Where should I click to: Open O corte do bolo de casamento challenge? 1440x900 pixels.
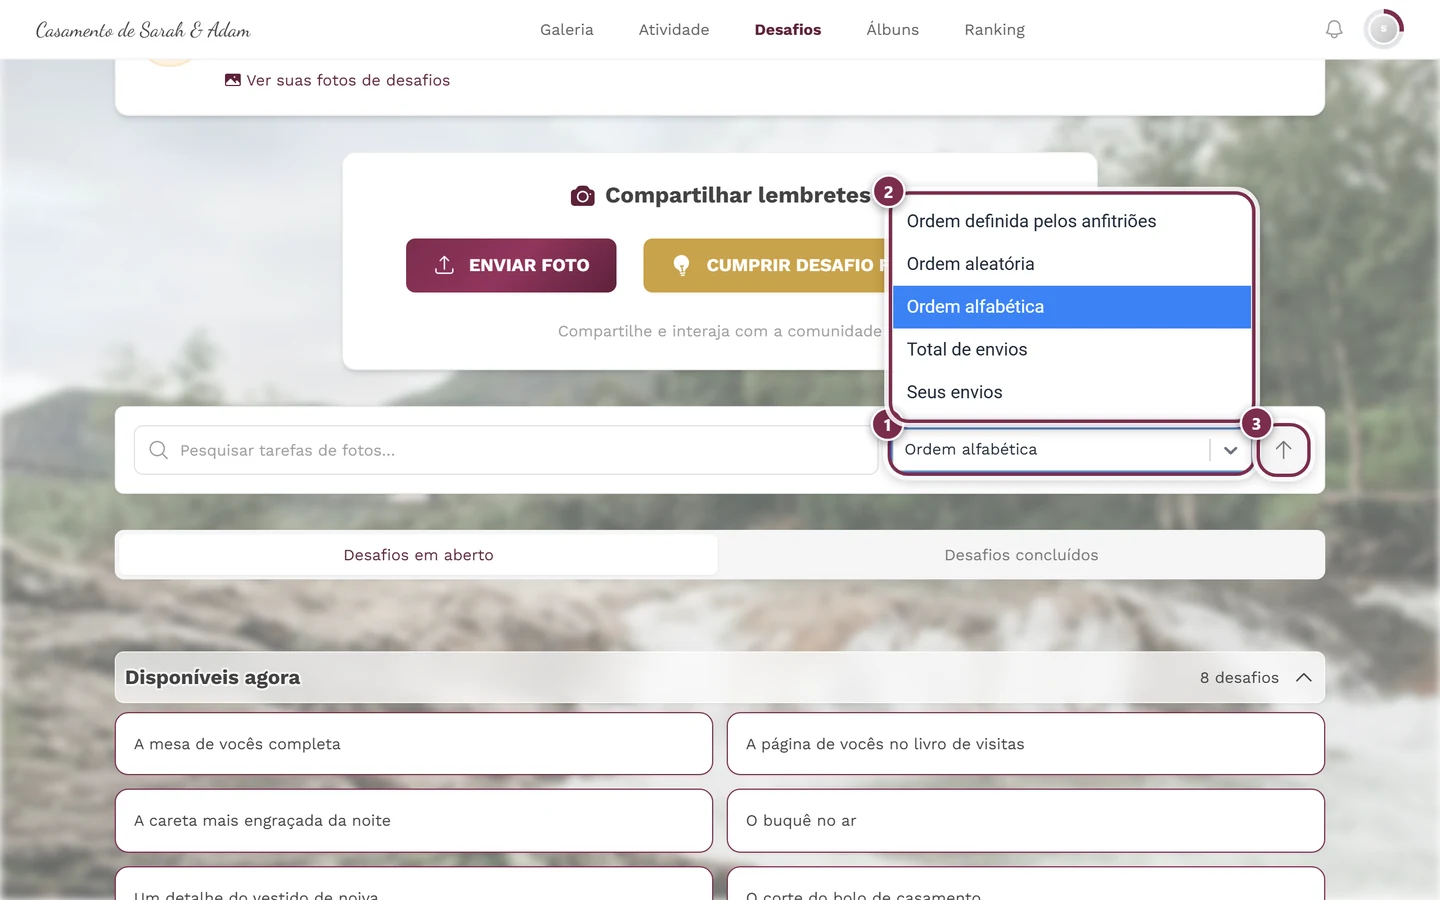tap(1026, 885)
